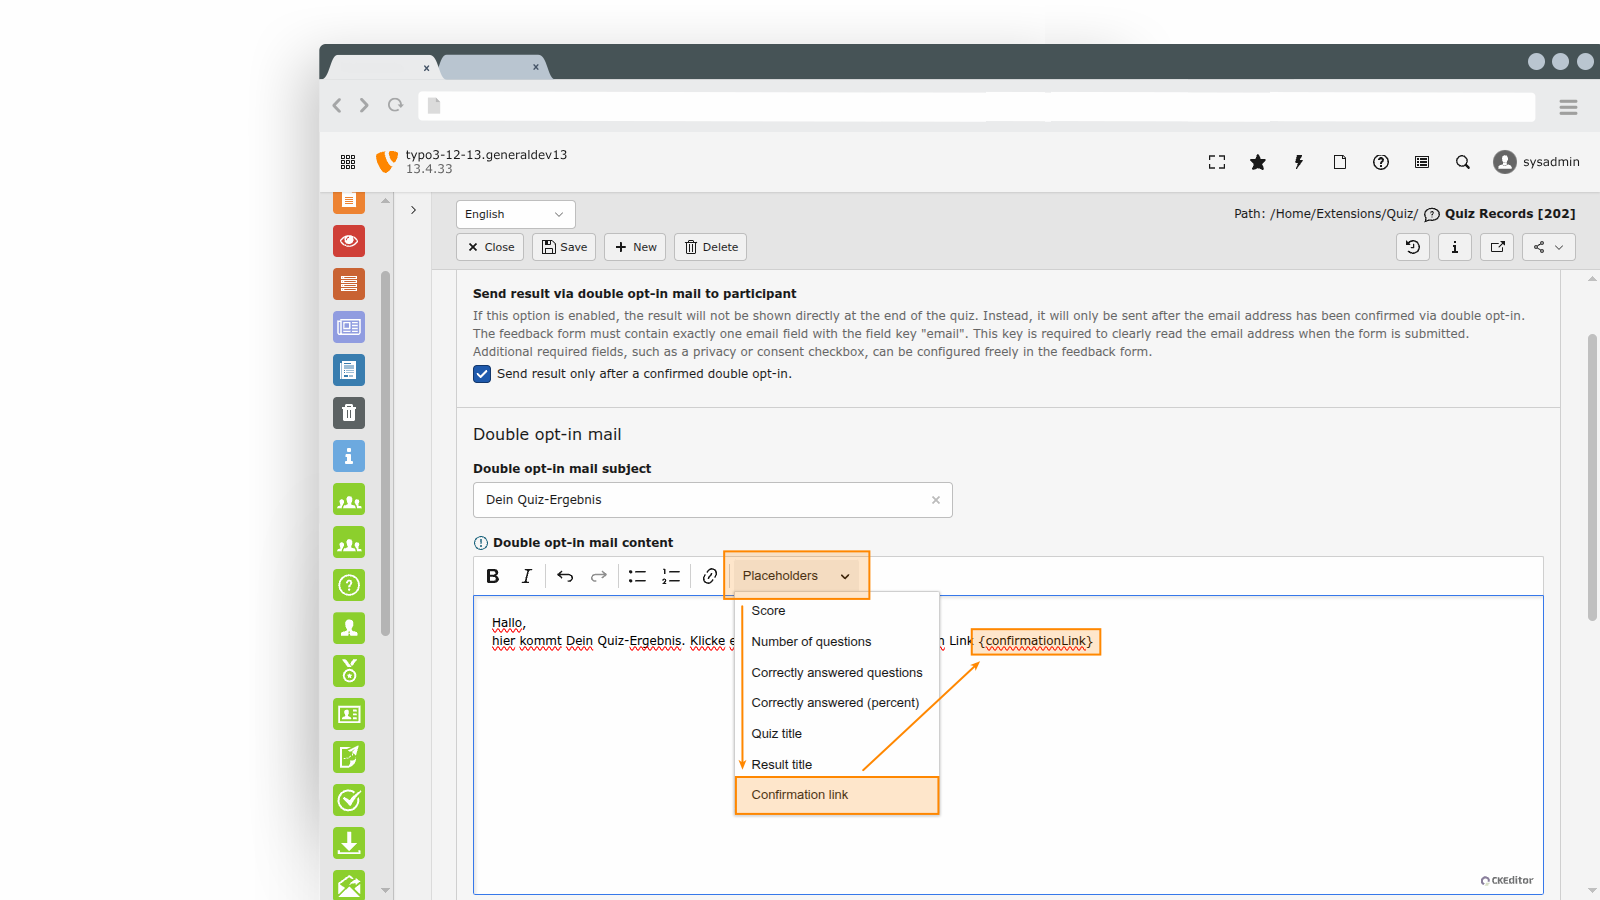This screenshot has height=900, width=1600.
Task: Open the help question mark icon
Action: tap(1381, 162)
